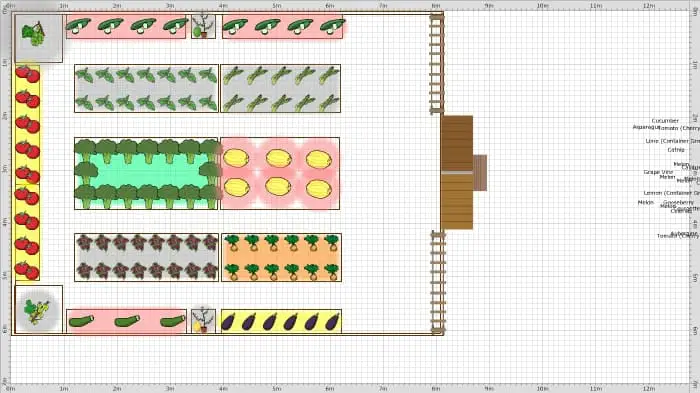700x393 pixels.
Task: Select the lower trellis fence on right garden edge
Action: (438, 282)
